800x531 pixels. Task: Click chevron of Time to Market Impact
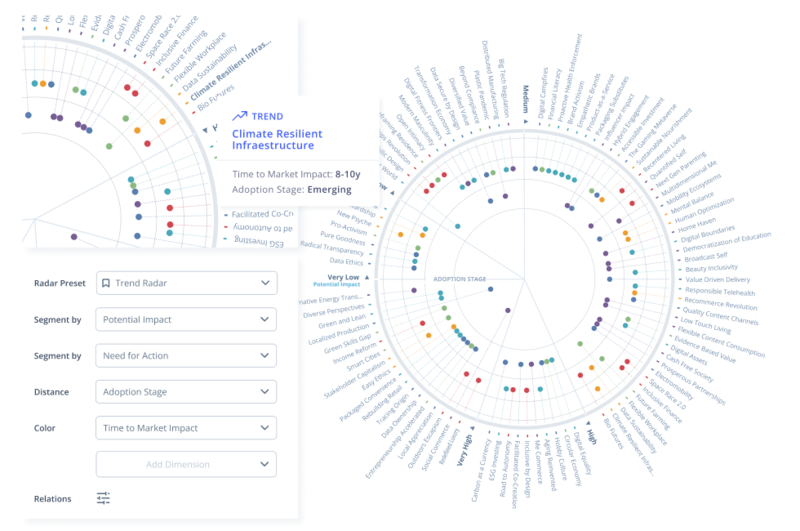[x=265, y=428]
